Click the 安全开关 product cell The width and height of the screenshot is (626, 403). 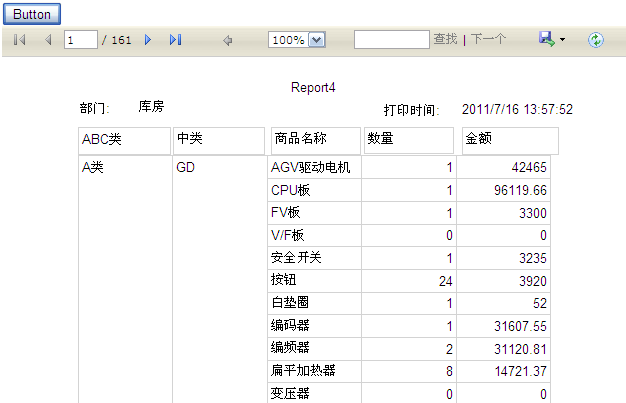[x=314, y=258]
